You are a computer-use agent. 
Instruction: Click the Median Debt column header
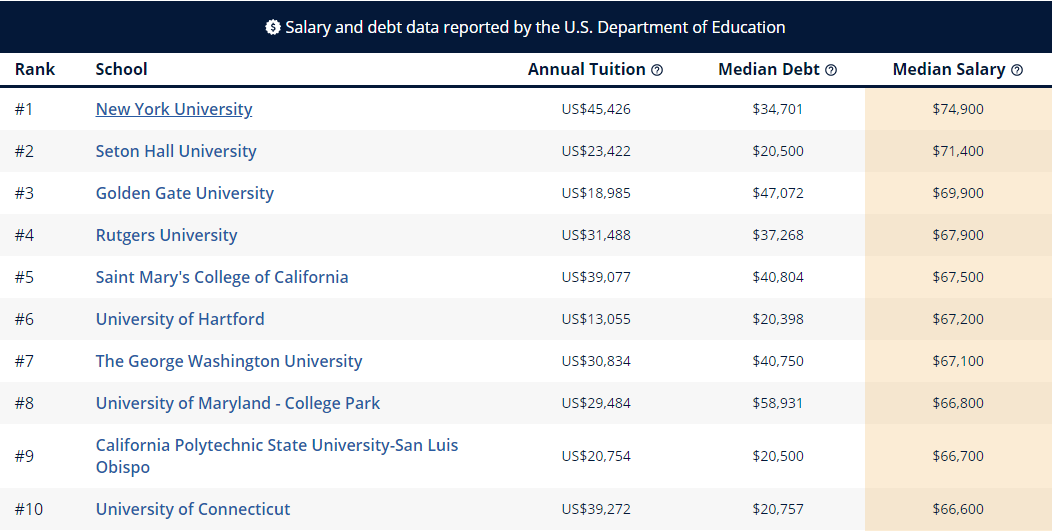[769, 69]
